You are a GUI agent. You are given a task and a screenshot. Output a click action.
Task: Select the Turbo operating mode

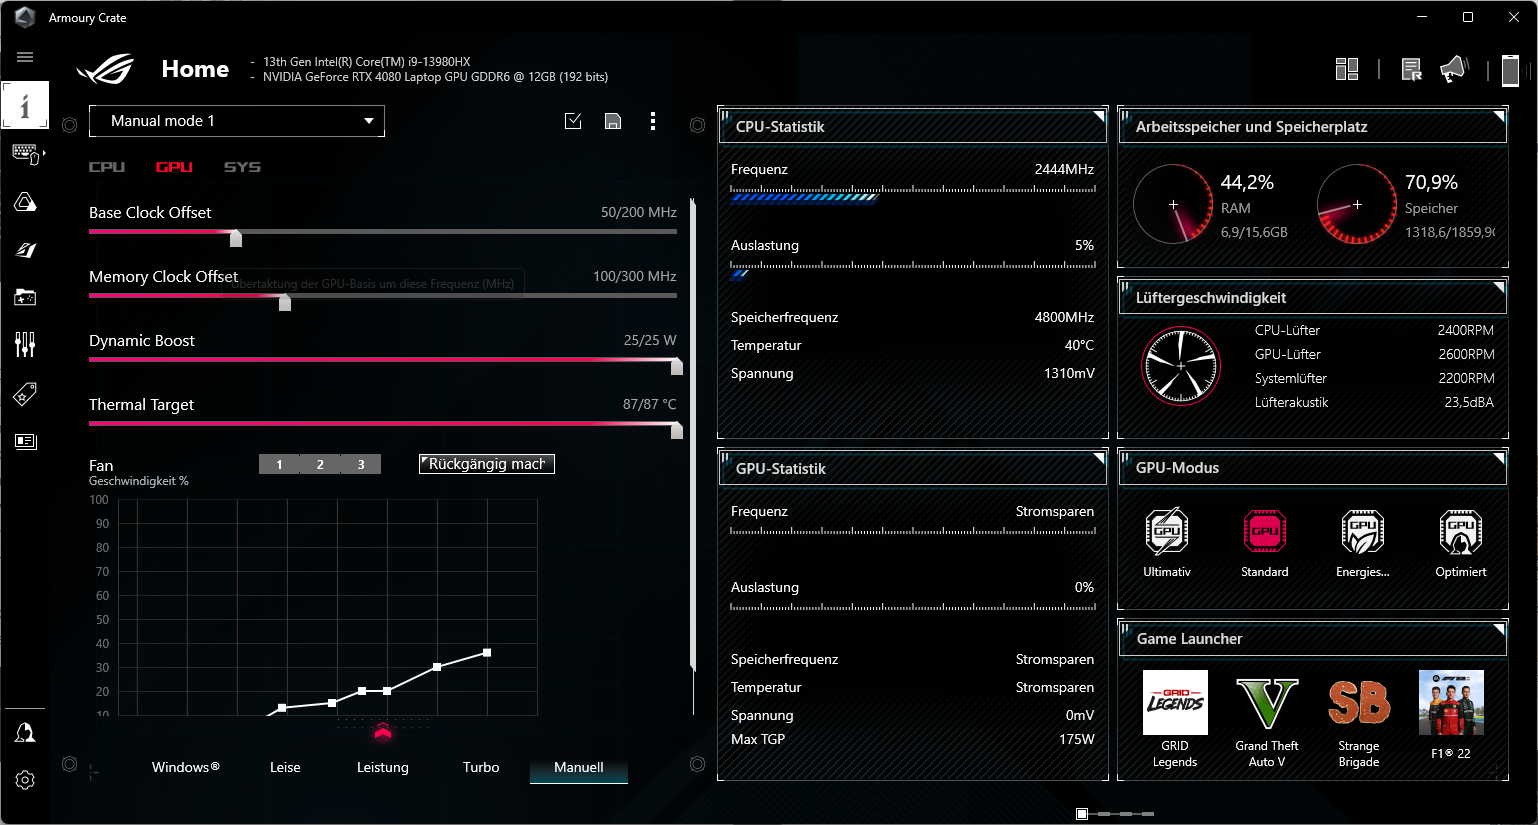coord(481,767)
